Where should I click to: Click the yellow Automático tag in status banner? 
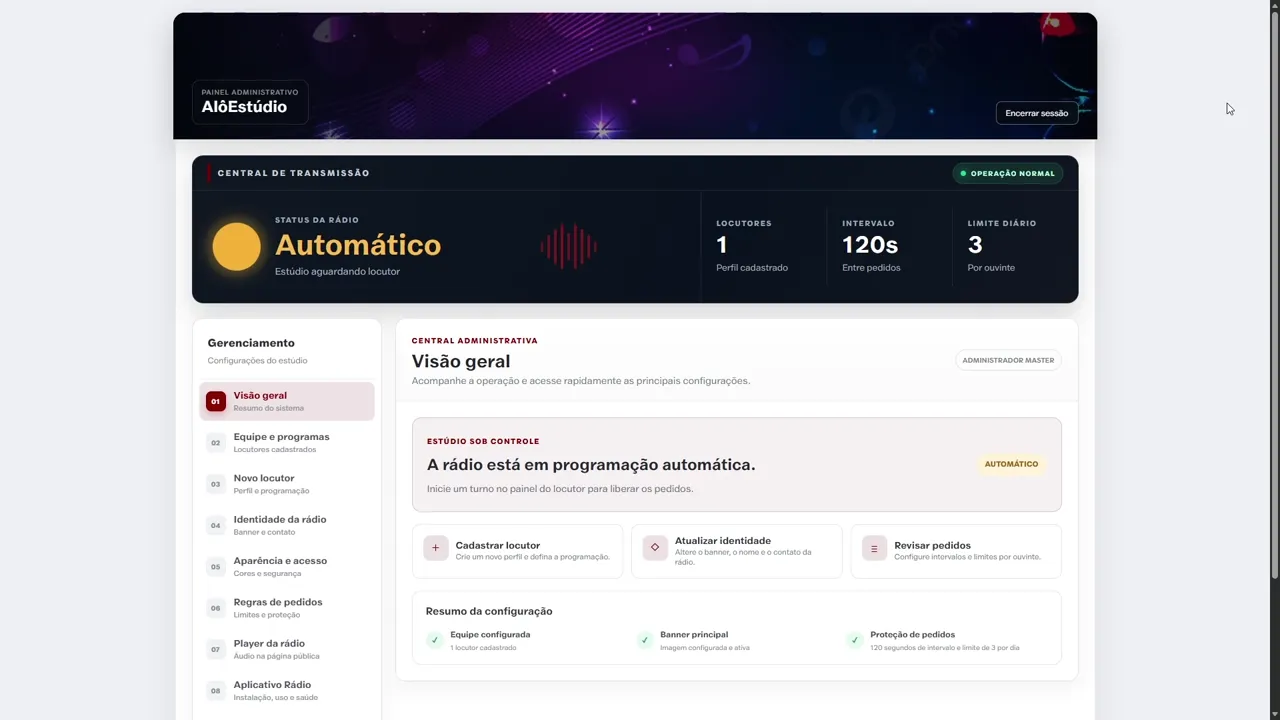point(1011,464)
